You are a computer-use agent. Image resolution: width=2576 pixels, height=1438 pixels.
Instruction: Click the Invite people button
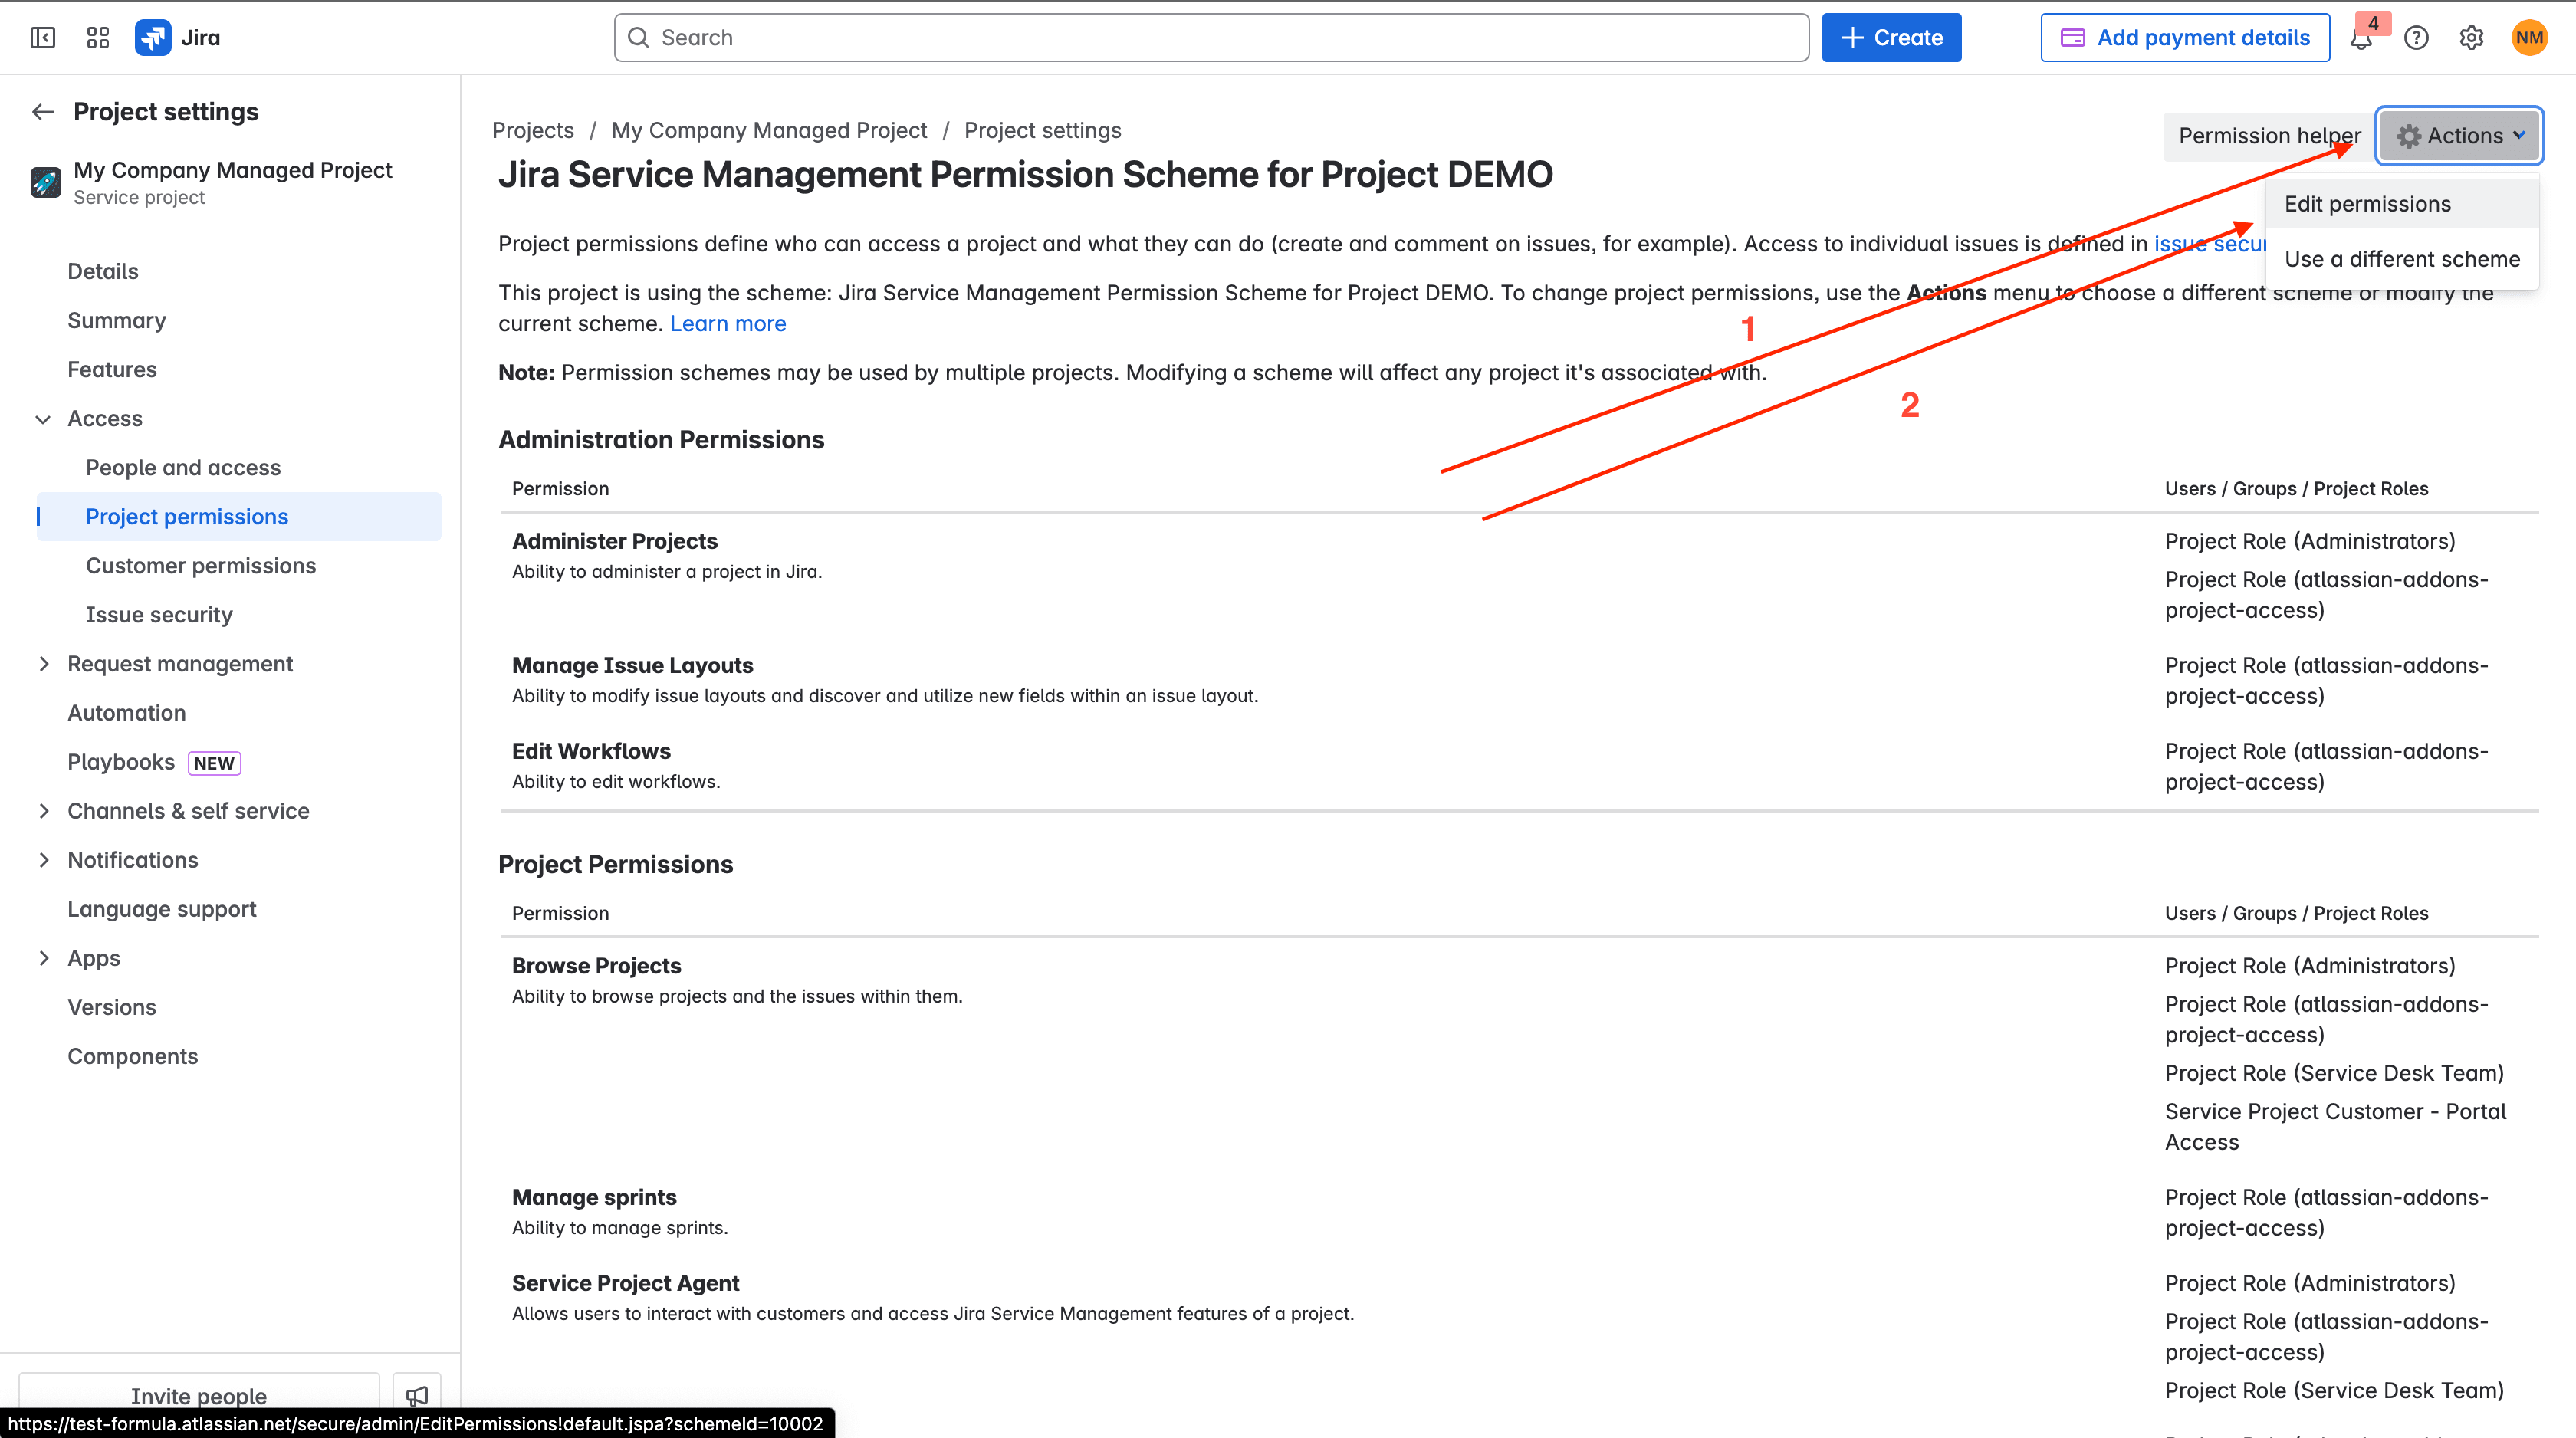point(199,1396)
